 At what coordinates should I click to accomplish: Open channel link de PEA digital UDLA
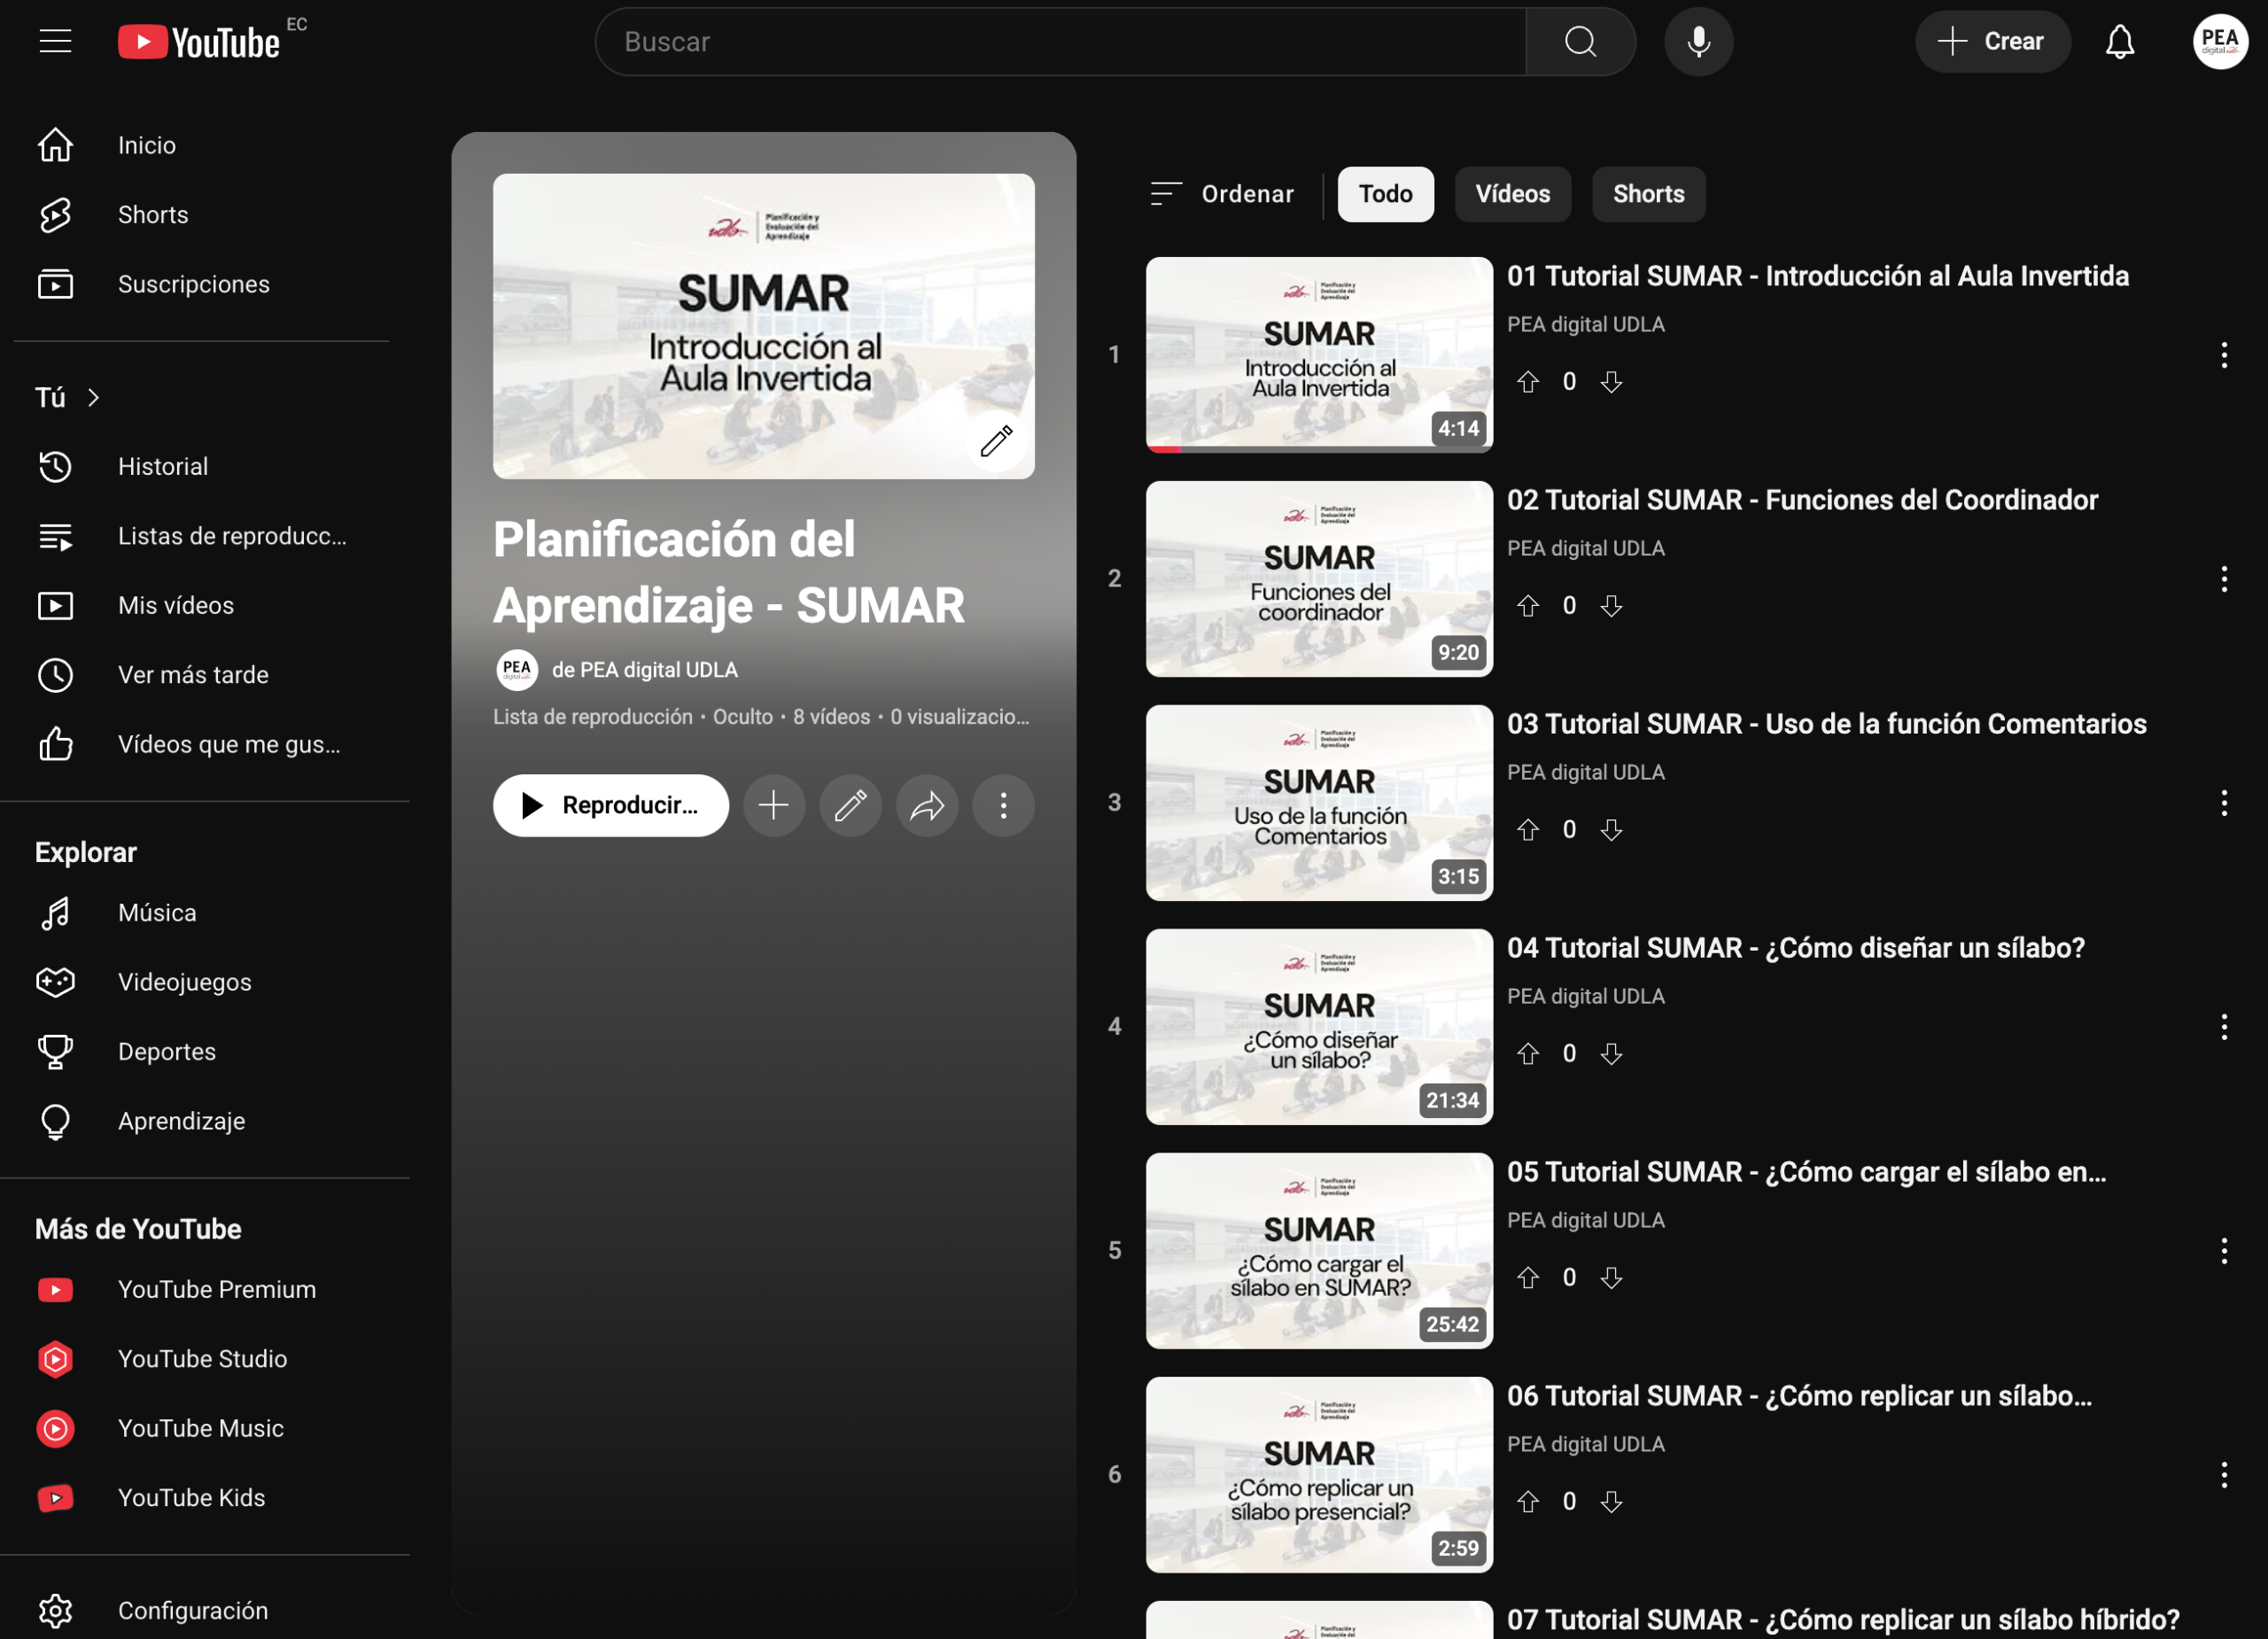pos(644,670)
